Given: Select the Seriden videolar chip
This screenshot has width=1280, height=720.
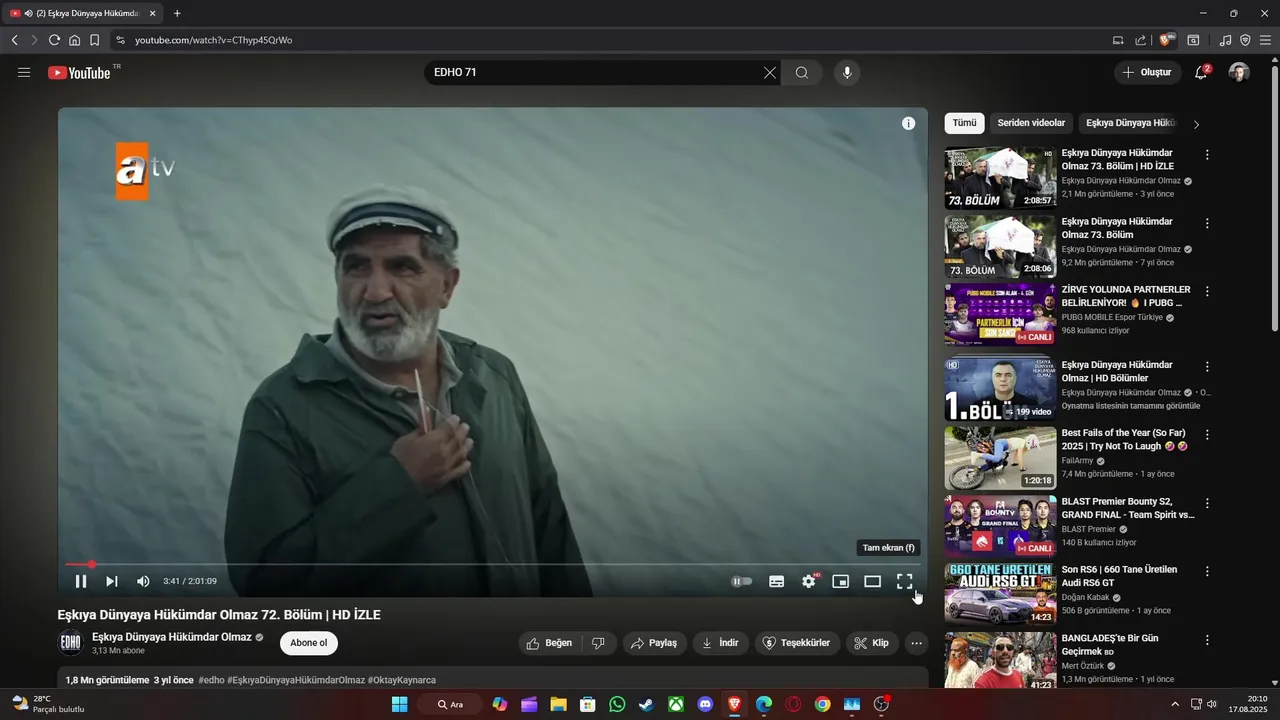Looking at the screenshot, I should [x=1031, y=123].
